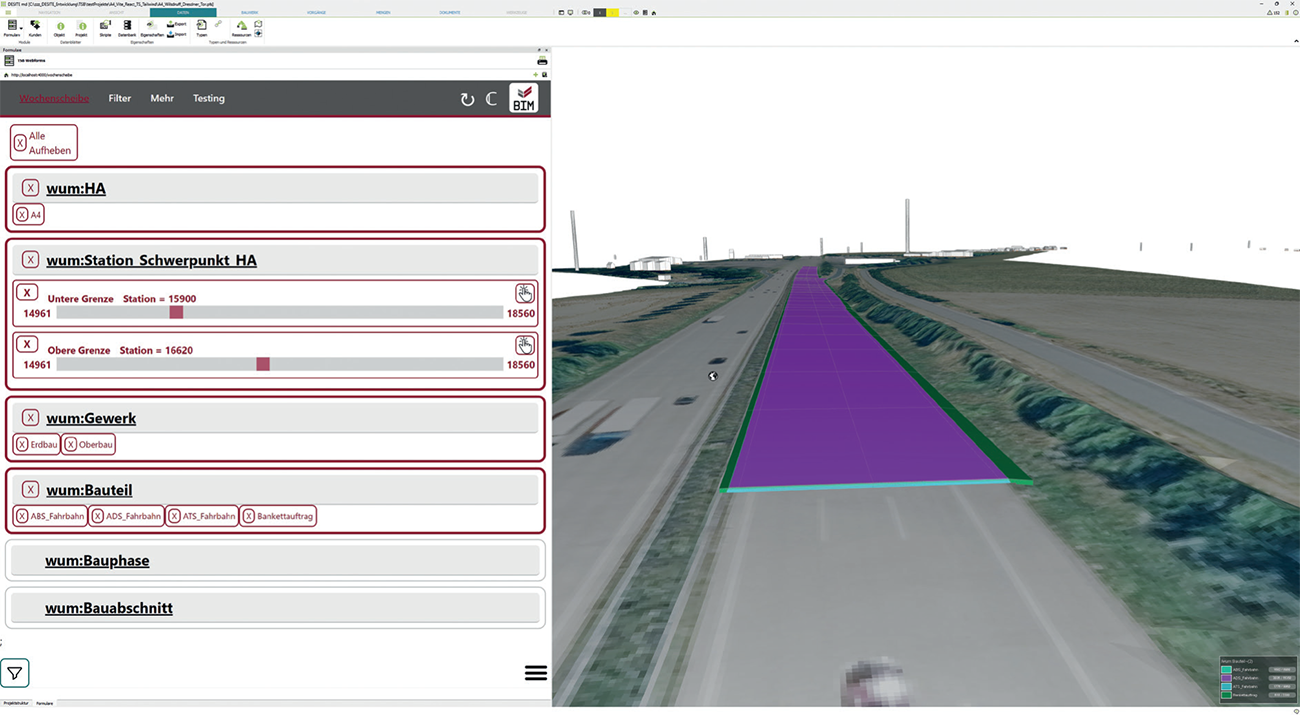
Task: Click the Alle Aufheben button
Action: coord(43,143)
